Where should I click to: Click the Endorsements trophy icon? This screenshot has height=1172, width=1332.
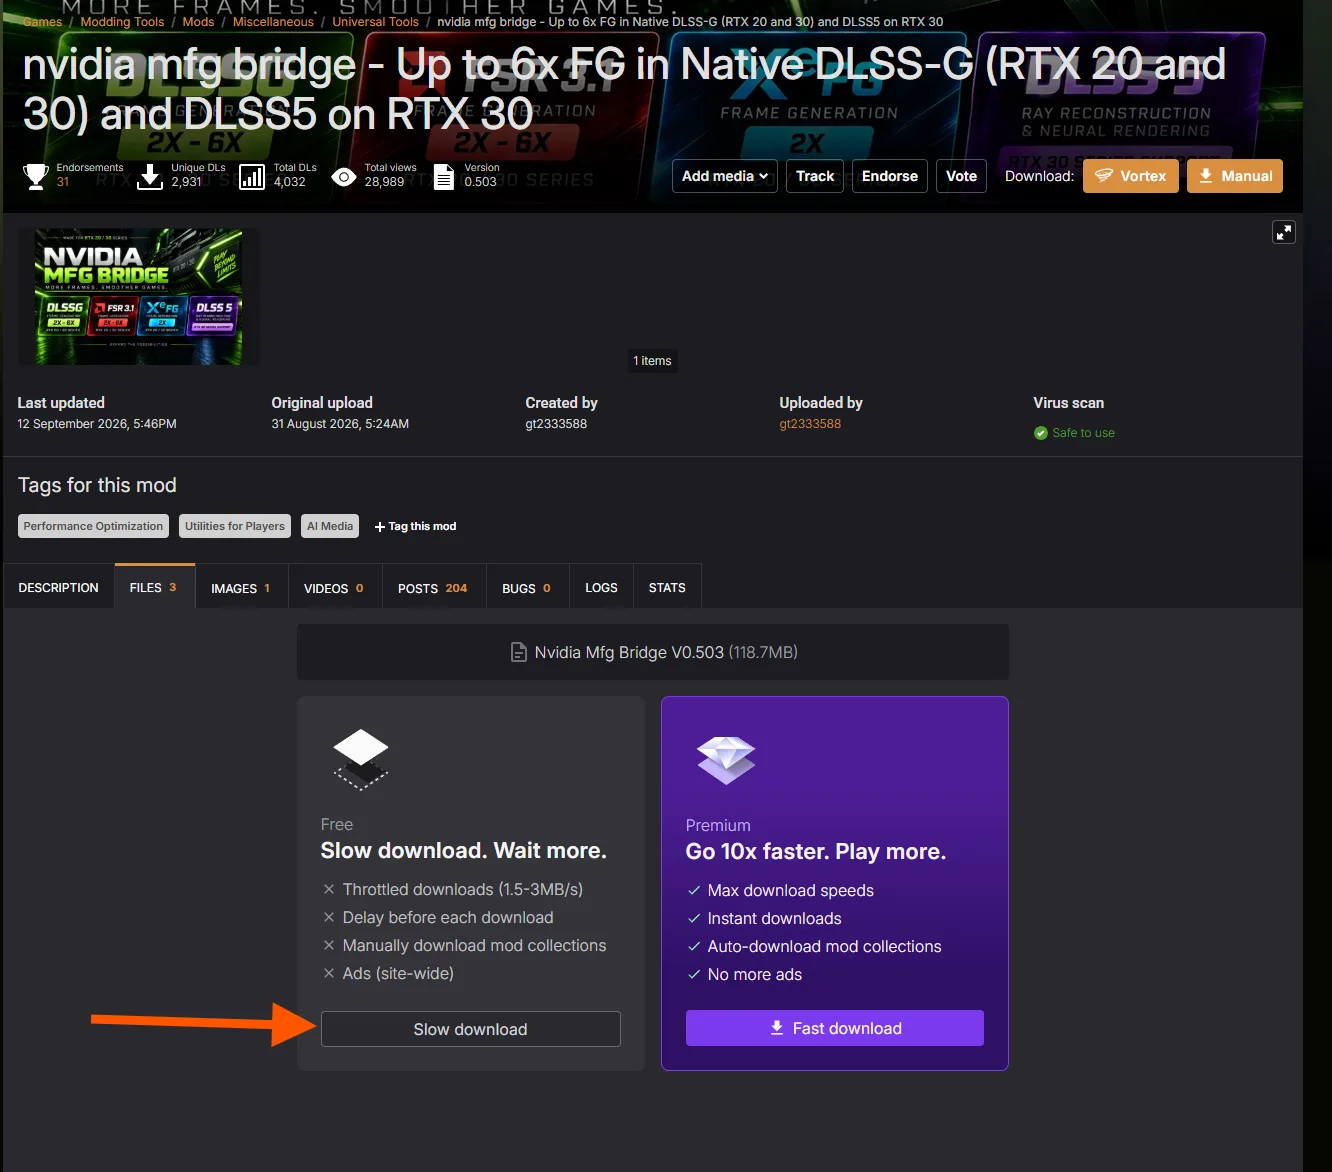point(36,176)
